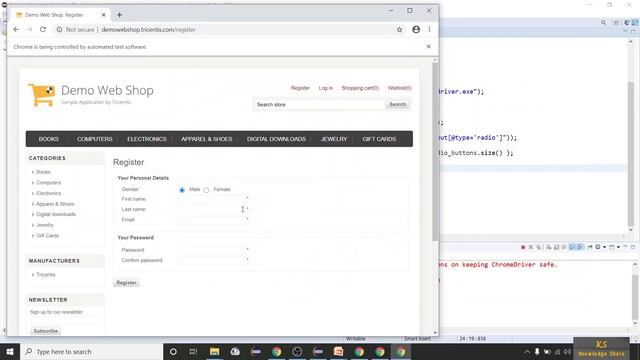
Task: Focus the Password field
Action: (x=211, y=250)
